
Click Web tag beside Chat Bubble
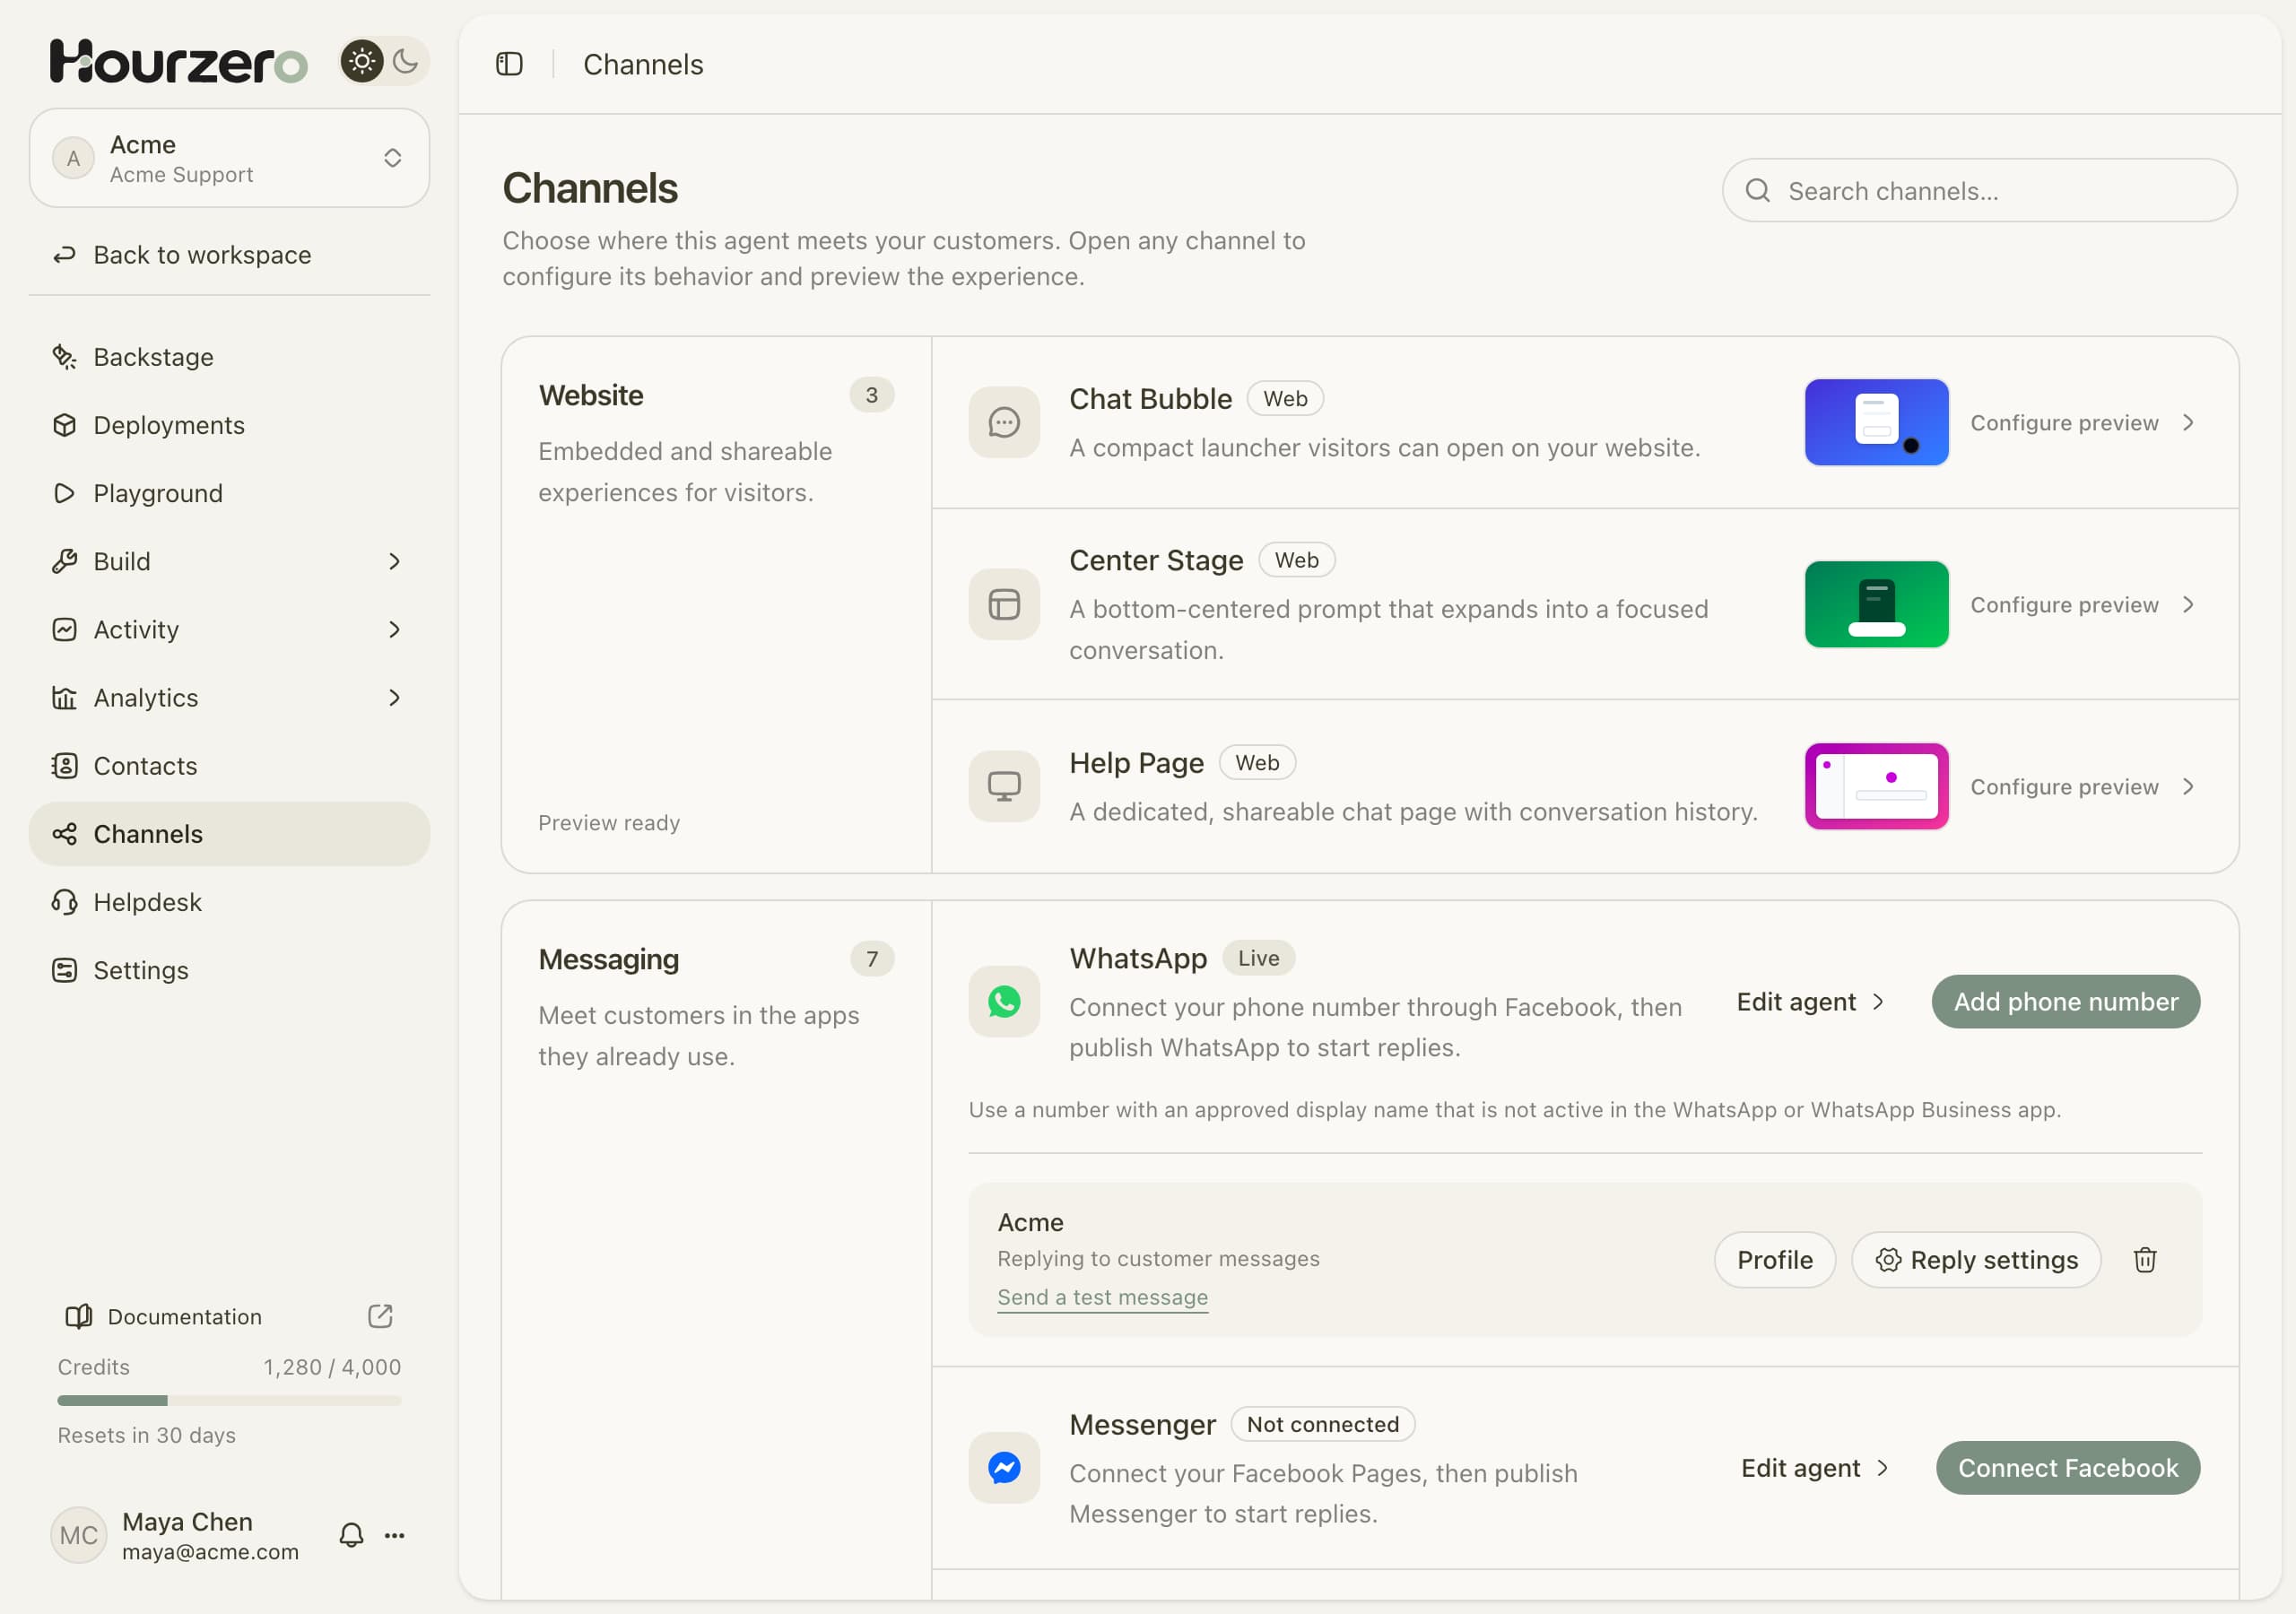[1285, 398]
